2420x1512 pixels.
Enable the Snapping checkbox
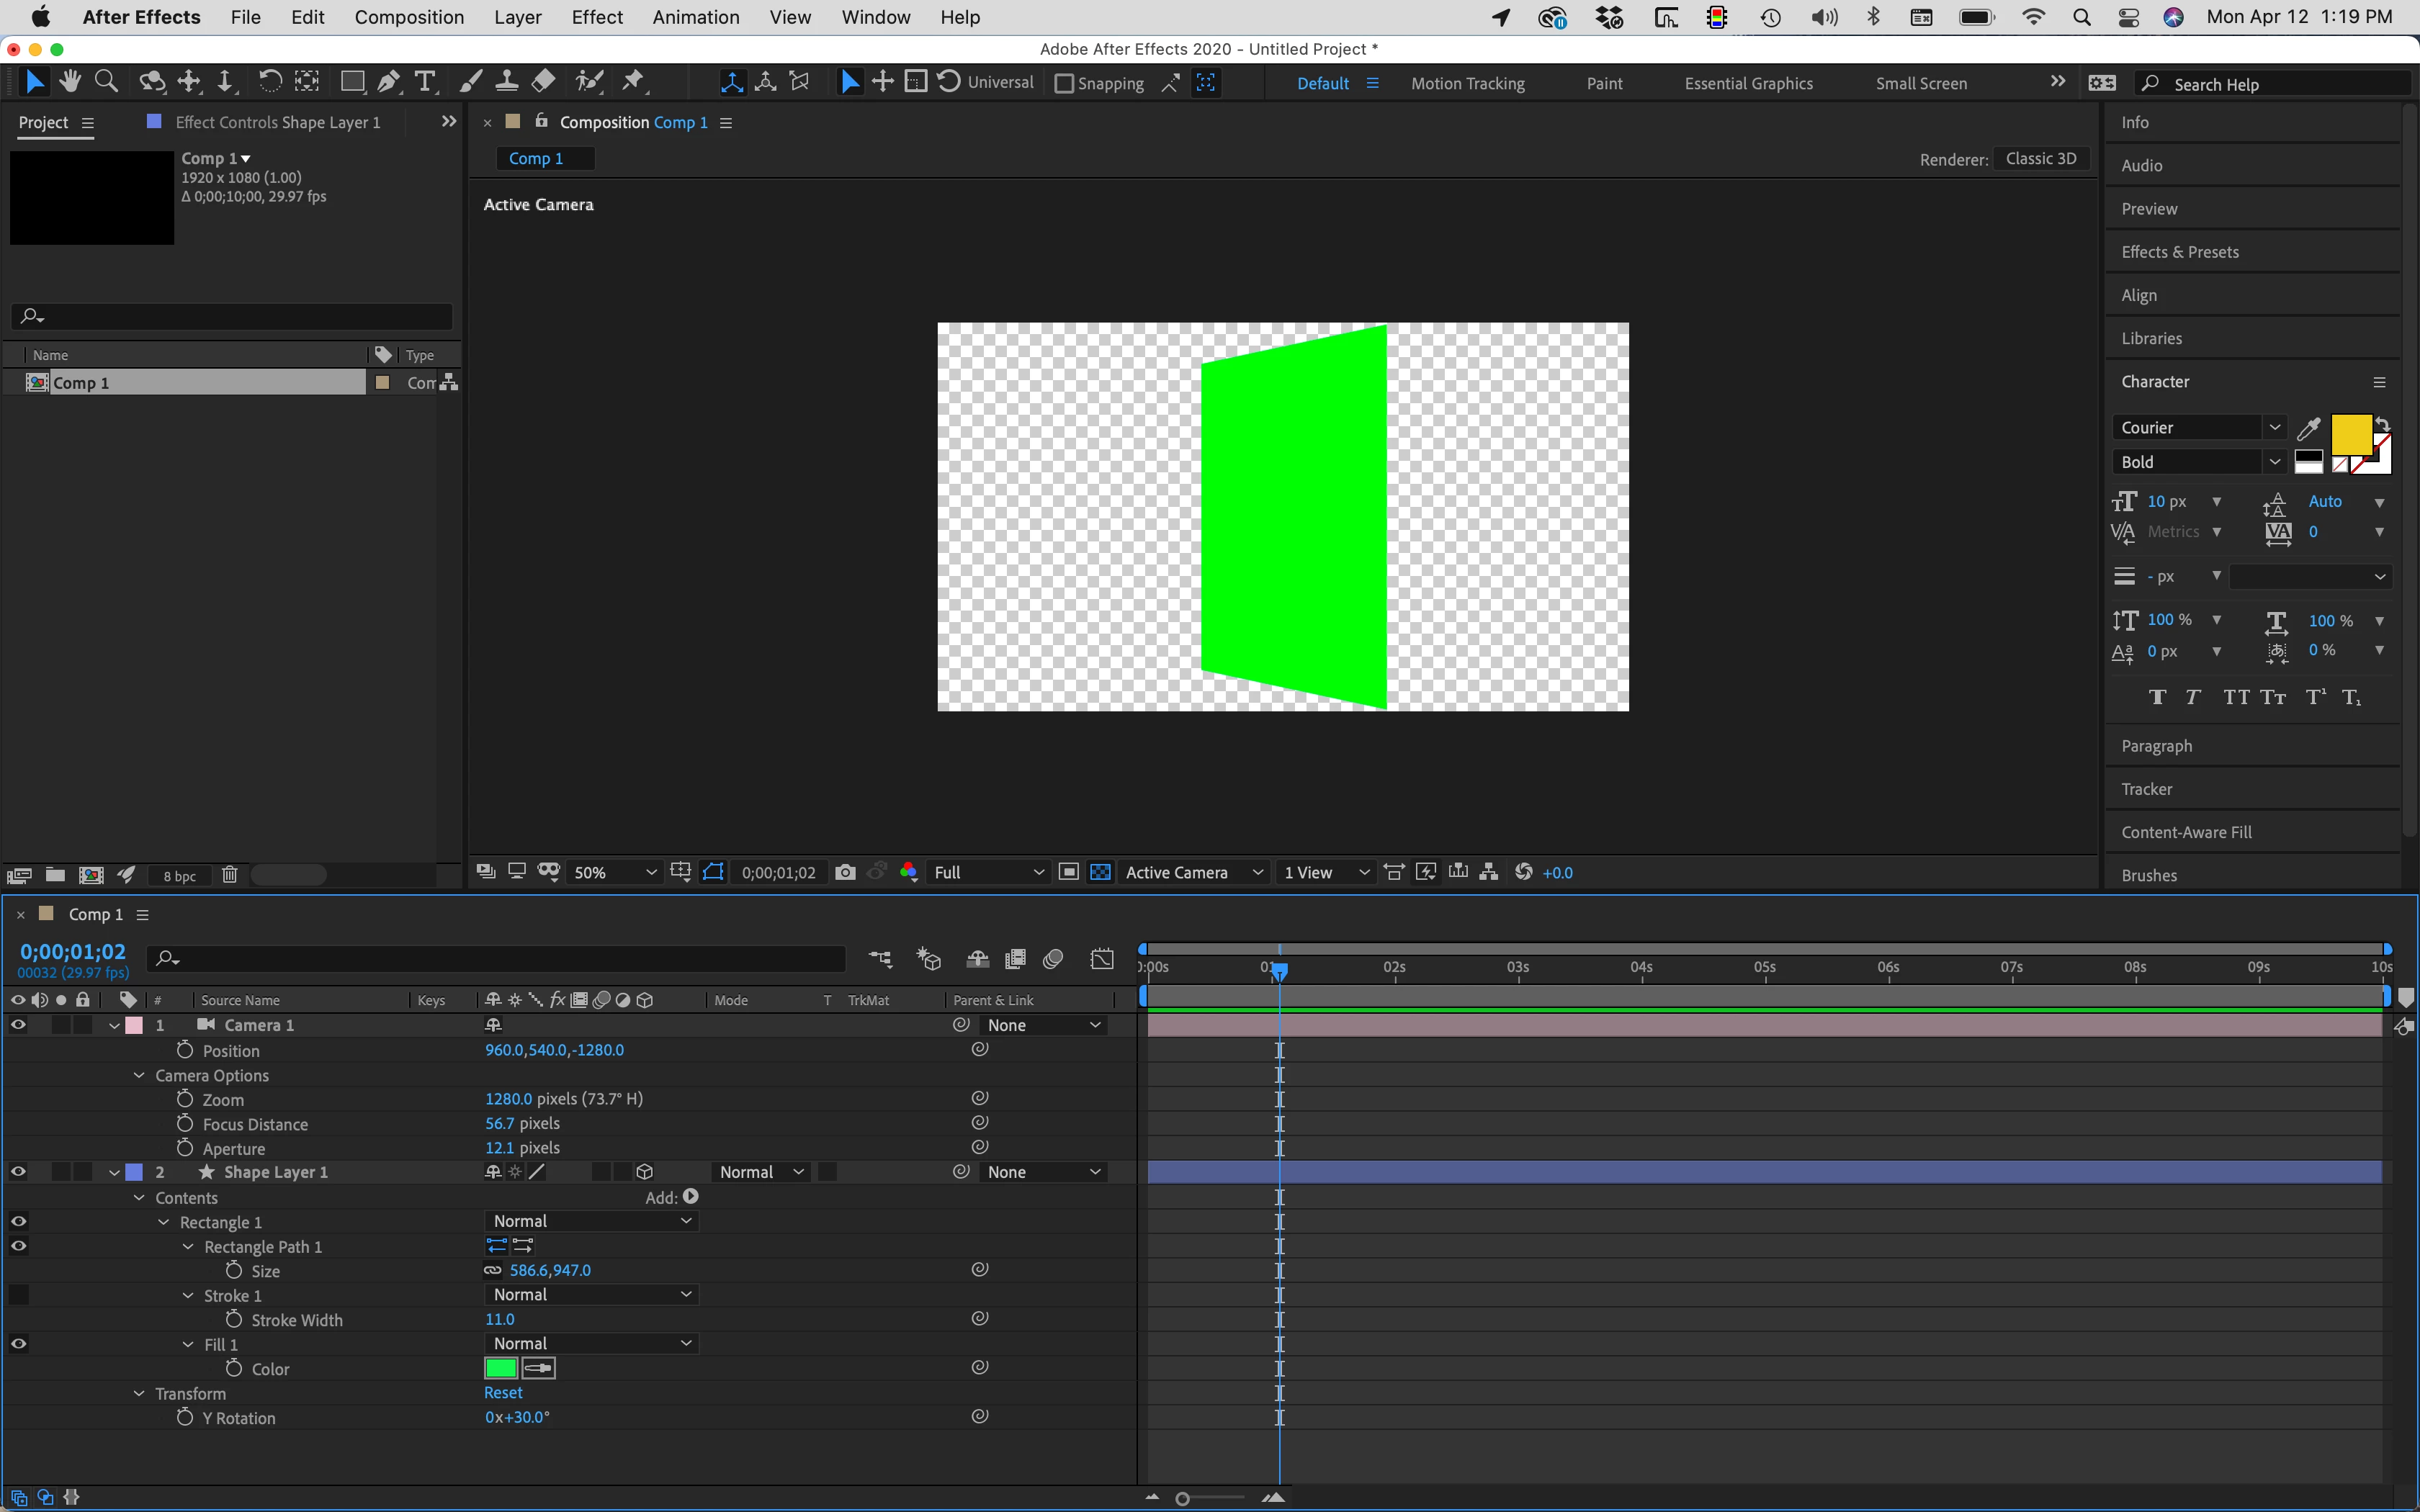[x=1064, y=84]
